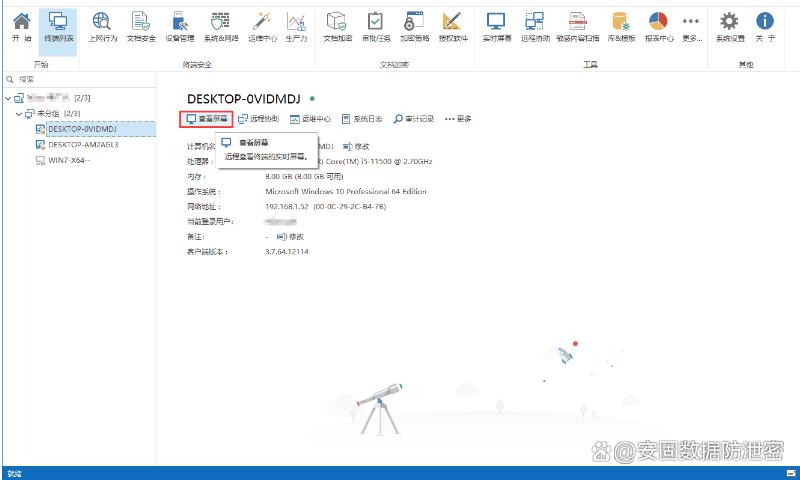The height and width of the screenshot is (480, 800).
Task: Select DESKTOP-AM2AGL3 in the terminal tree
Action: 83,144
